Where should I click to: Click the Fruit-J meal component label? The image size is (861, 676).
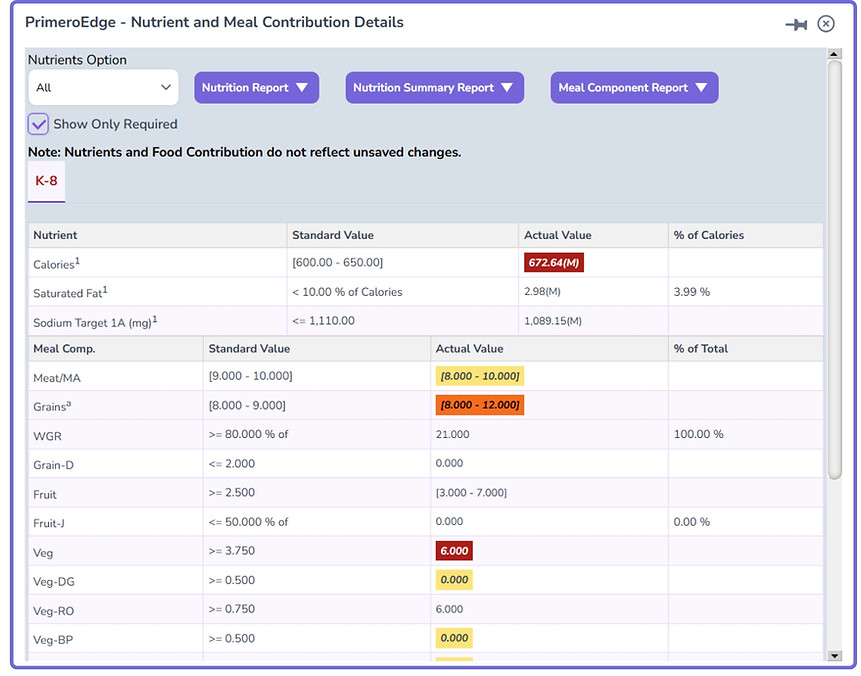pos(48,523)
